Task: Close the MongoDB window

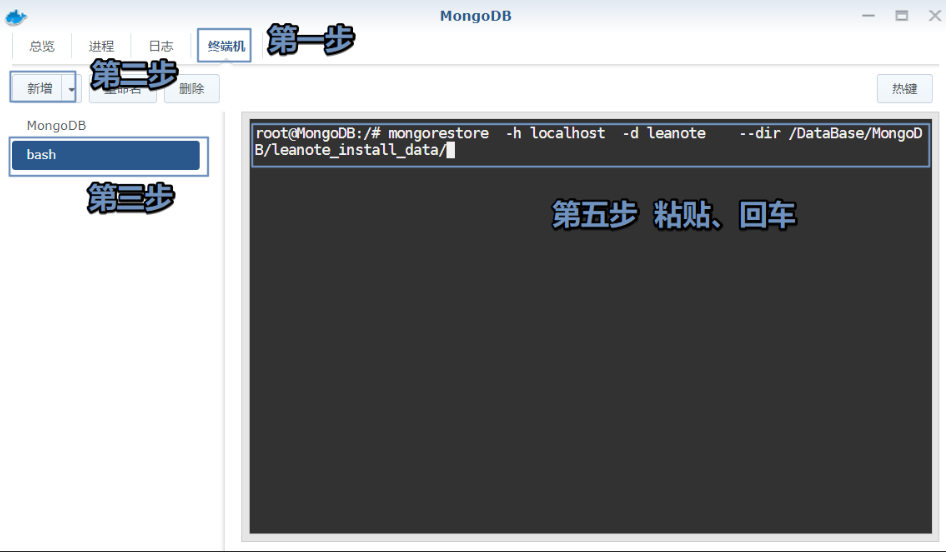Action: pyautogui.click(x=934, y=16)
